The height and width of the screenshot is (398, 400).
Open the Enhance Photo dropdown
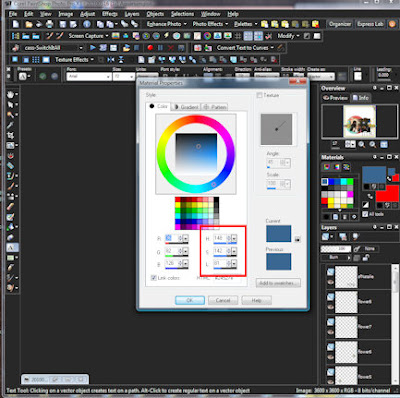(x=167, y=24)
